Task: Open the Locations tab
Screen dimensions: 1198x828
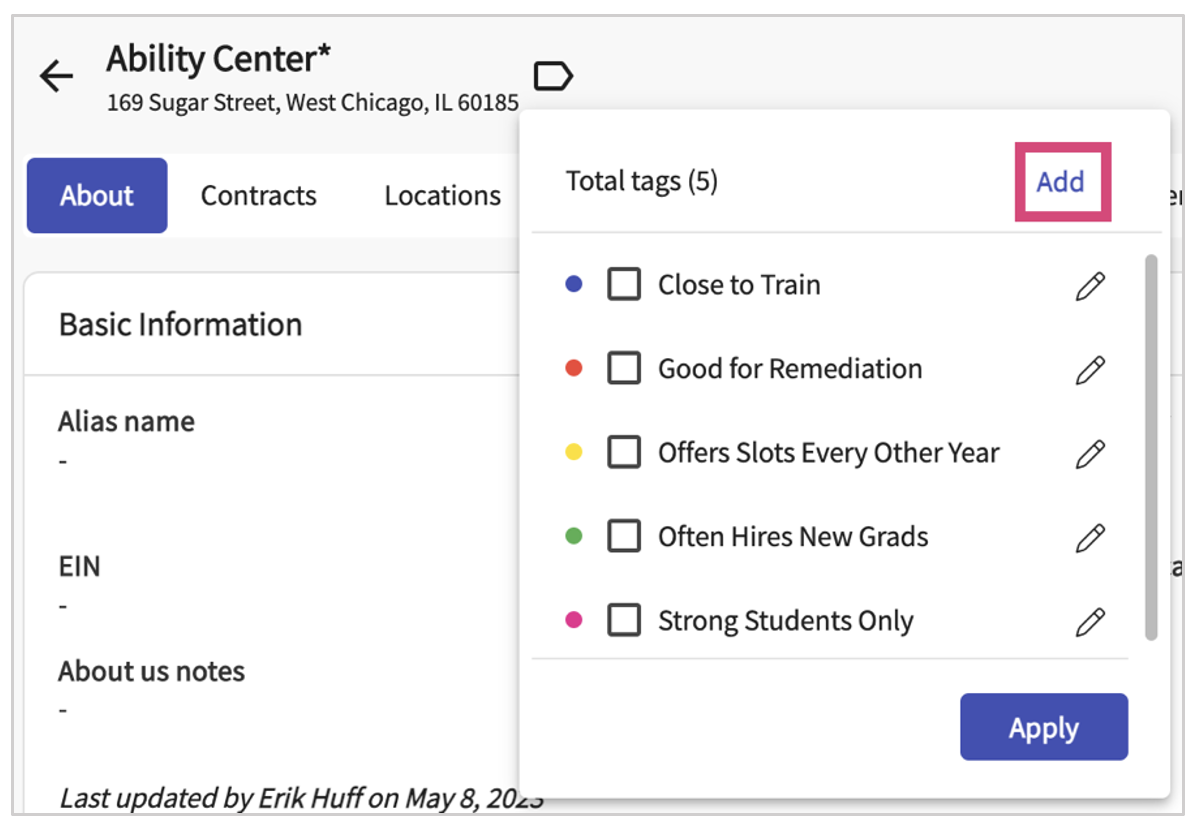Action: click(x=442, y=196)
